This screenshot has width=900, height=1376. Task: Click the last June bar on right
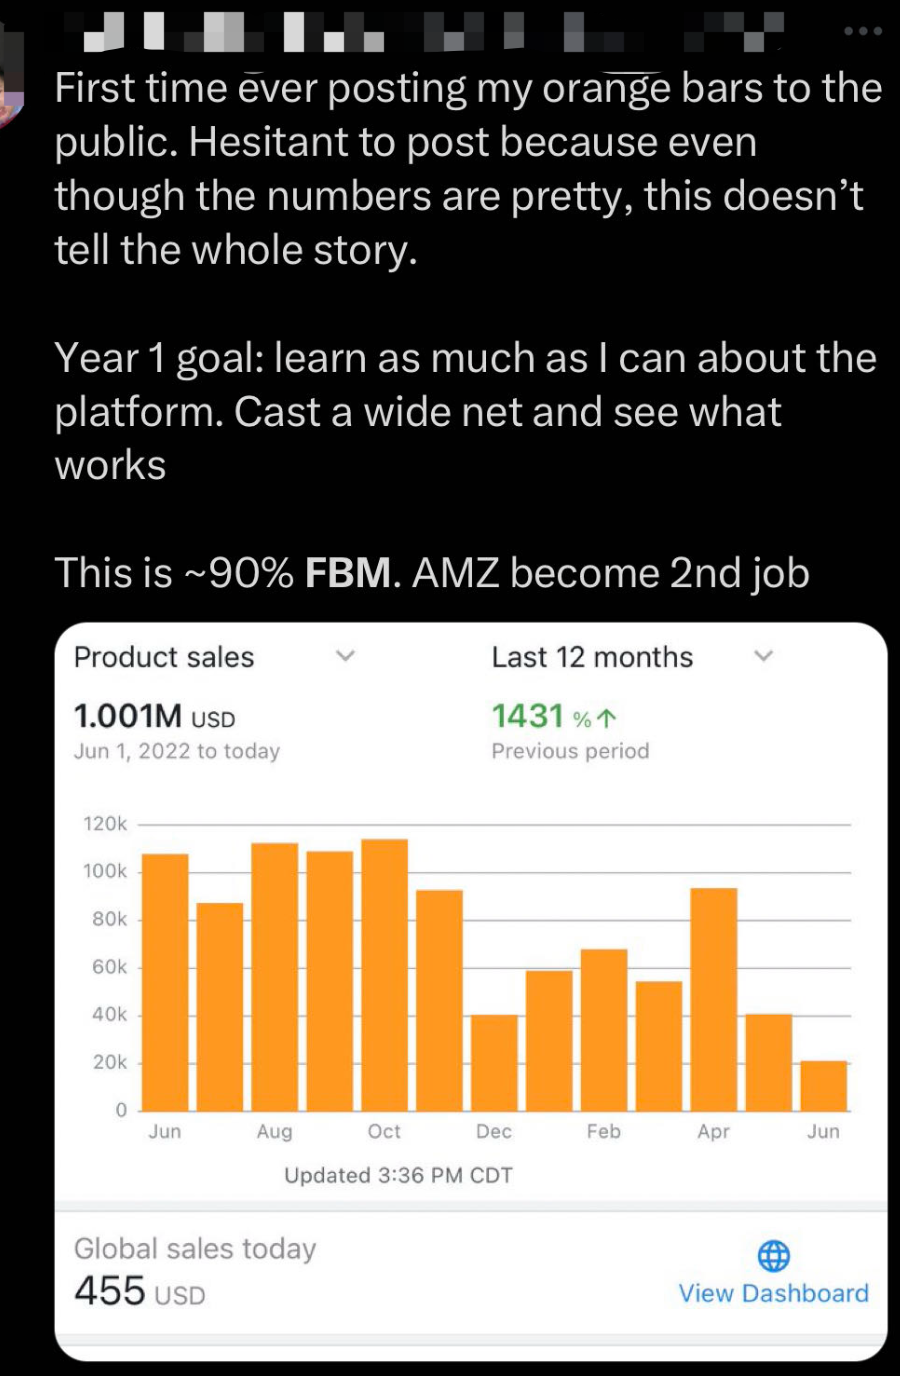(x=824, y=1086)
